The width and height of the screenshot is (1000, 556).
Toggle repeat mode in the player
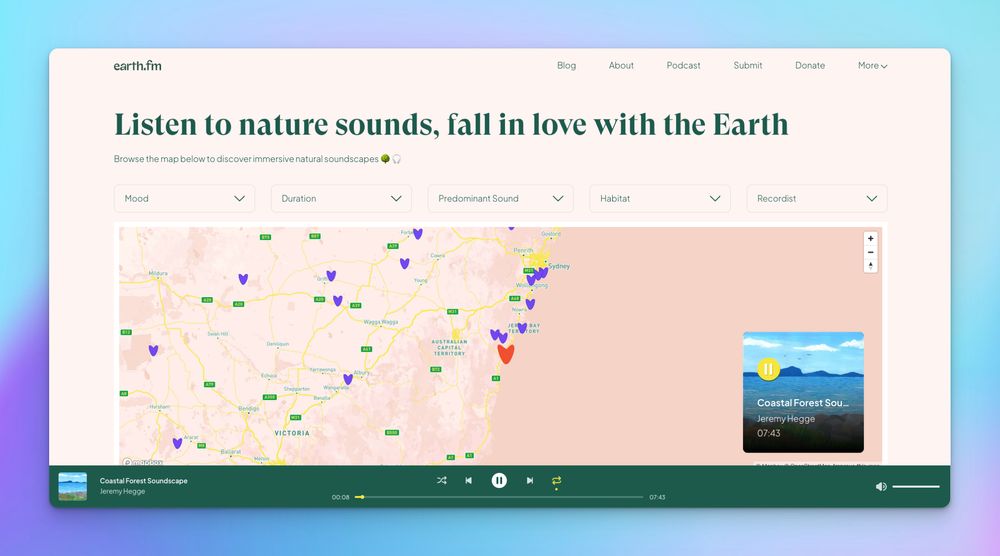point(556,481)
